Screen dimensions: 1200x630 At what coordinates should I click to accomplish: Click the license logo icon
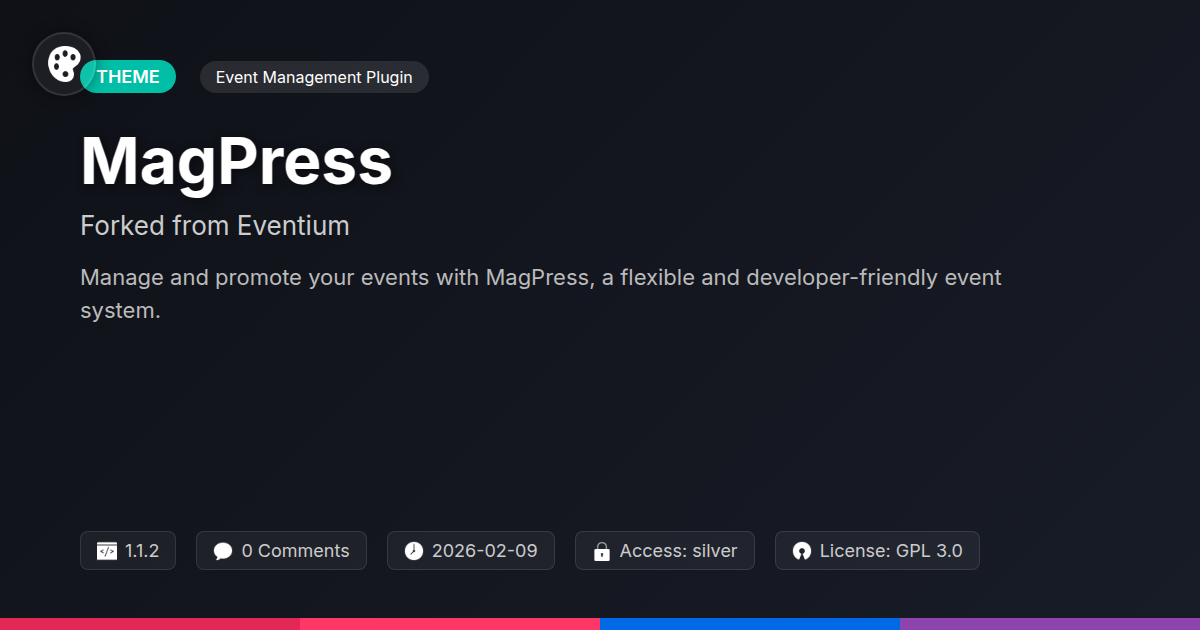click(801, 551)
